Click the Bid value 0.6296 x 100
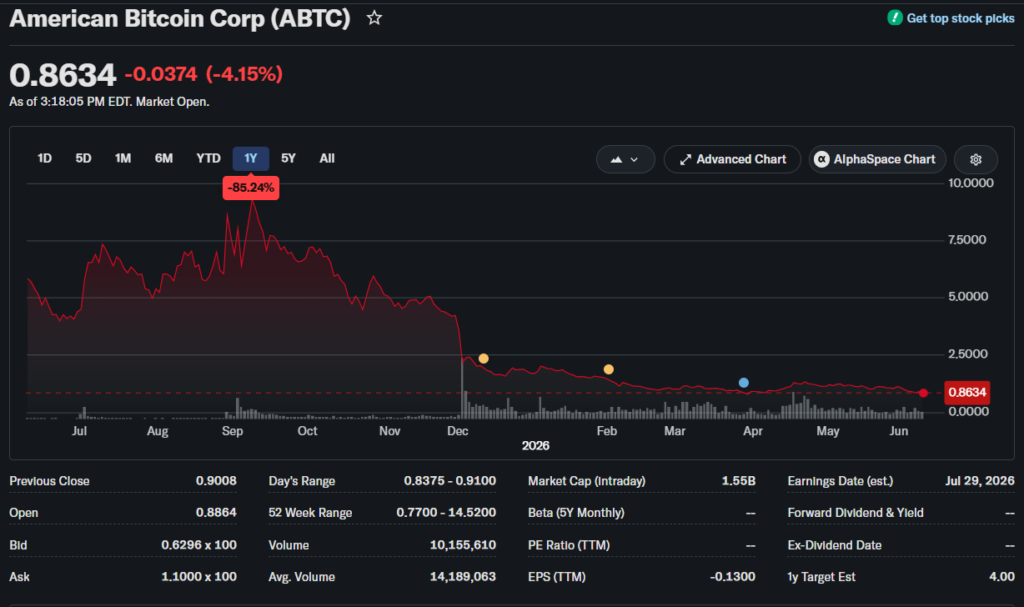Viewport: 1024px width, 607px height. coord(199,545)
